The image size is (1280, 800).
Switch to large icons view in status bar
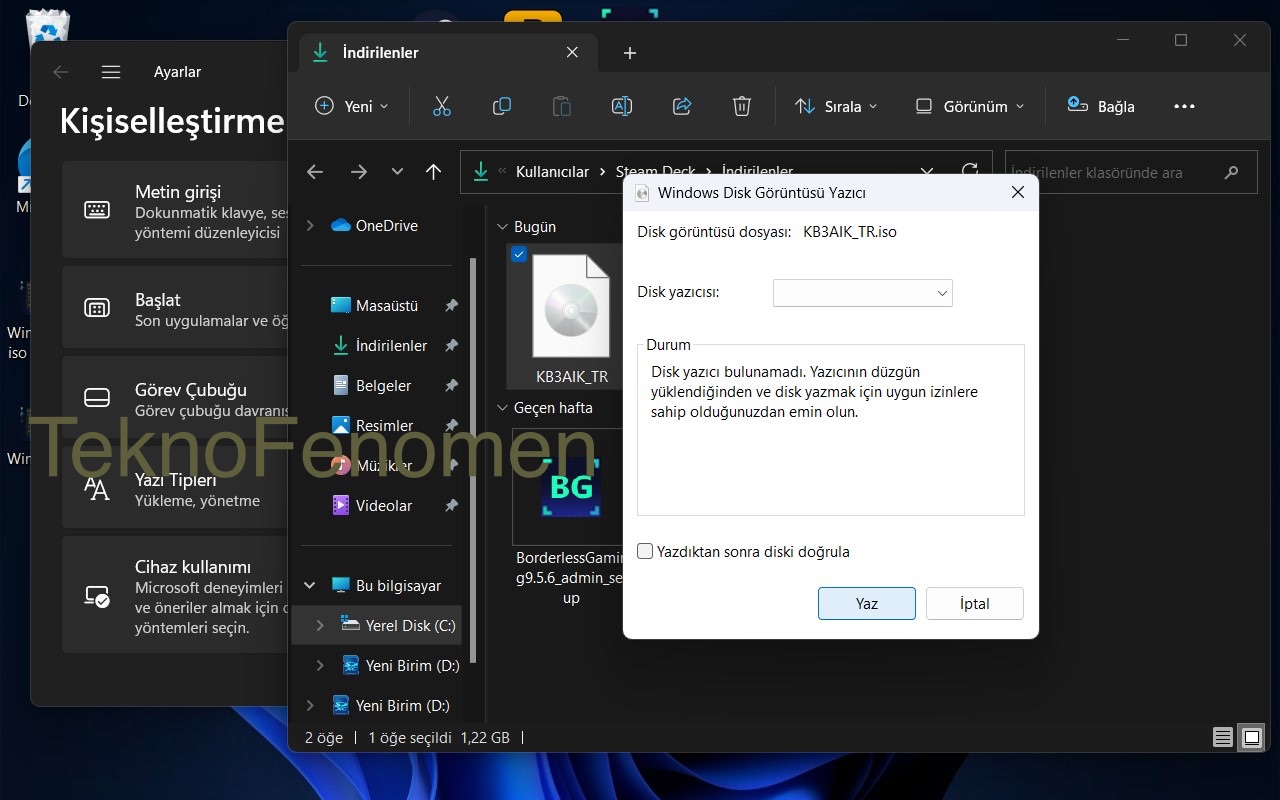tap(1252, 737)
